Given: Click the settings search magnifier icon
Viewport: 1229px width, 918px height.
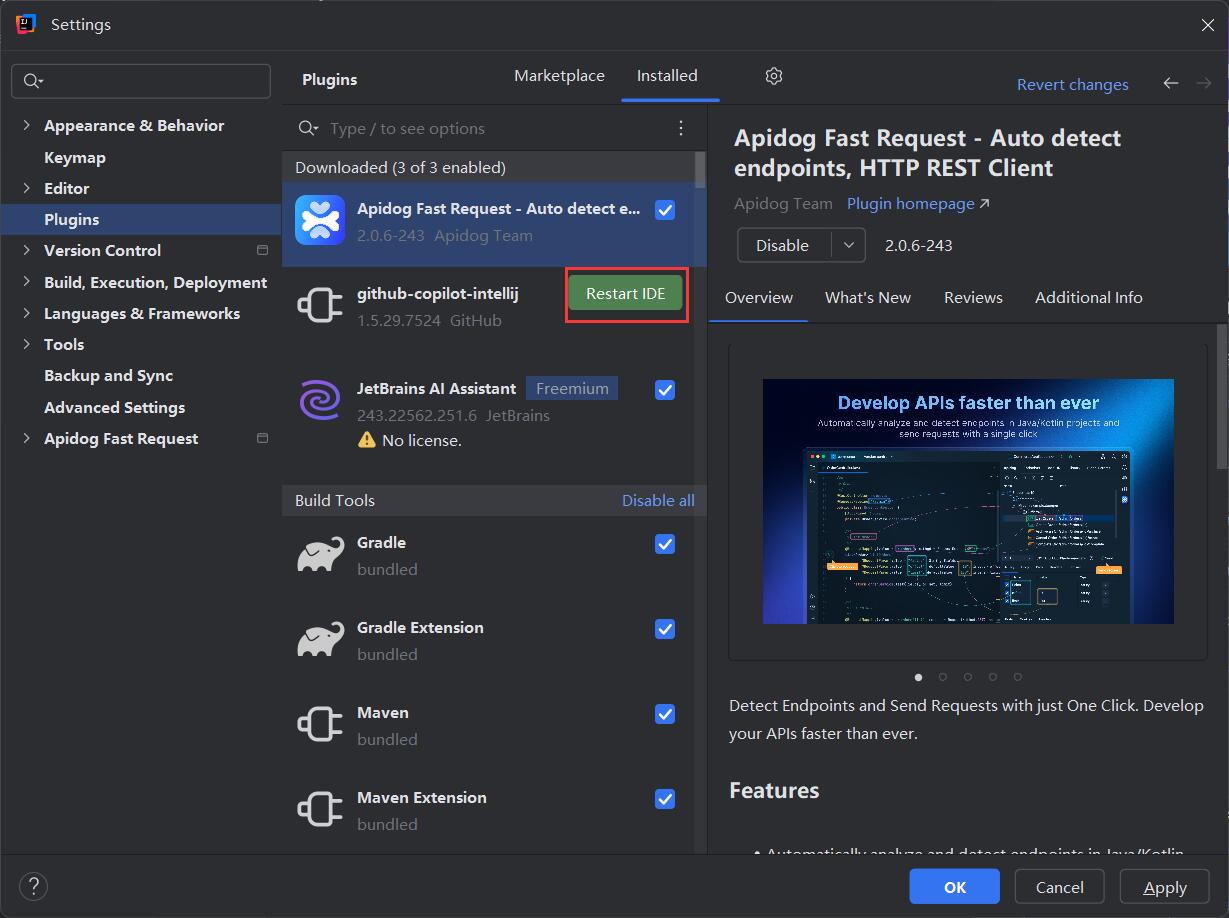Looking at the screenshot, I should [x=32, y=81].
